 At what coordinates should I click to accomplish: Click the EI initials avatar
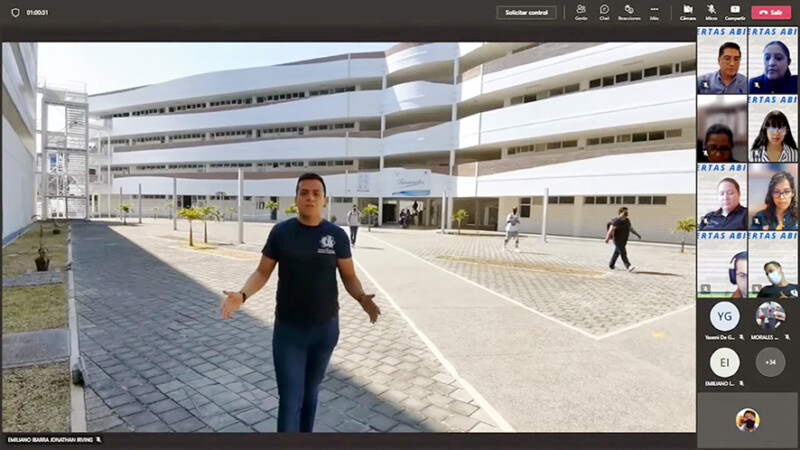(724, 362)
